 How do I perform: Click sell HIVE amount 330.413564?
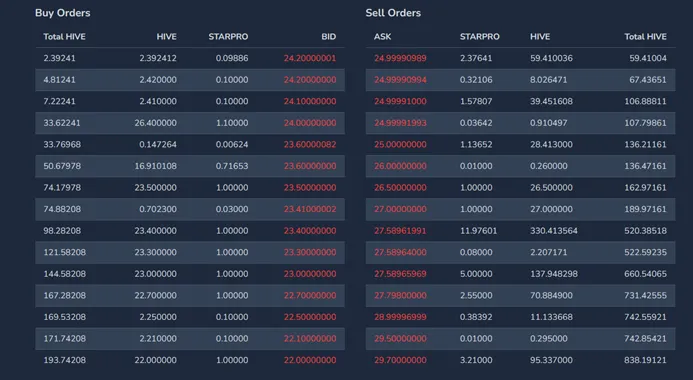pyautogui.click(x=554, y=231)
